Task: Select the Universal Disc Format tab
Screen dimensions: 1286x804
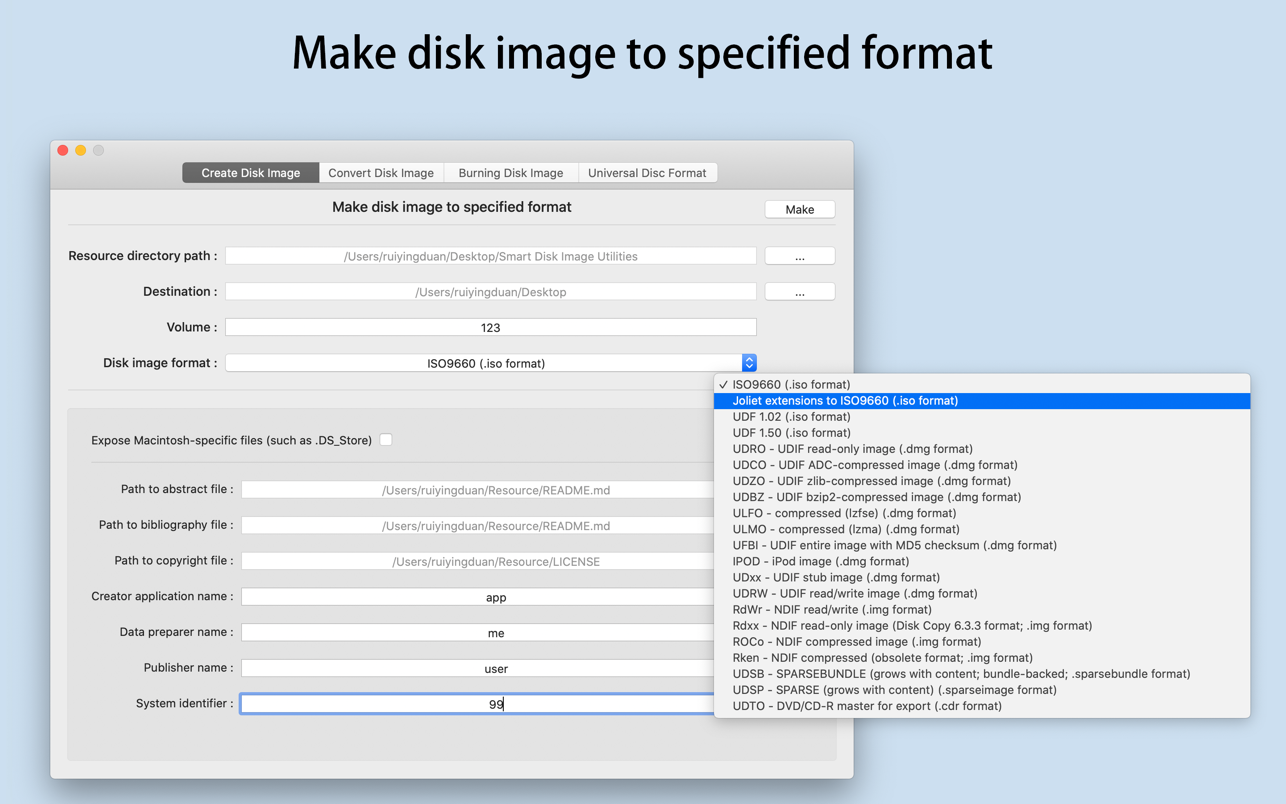Action: (646, 173)
